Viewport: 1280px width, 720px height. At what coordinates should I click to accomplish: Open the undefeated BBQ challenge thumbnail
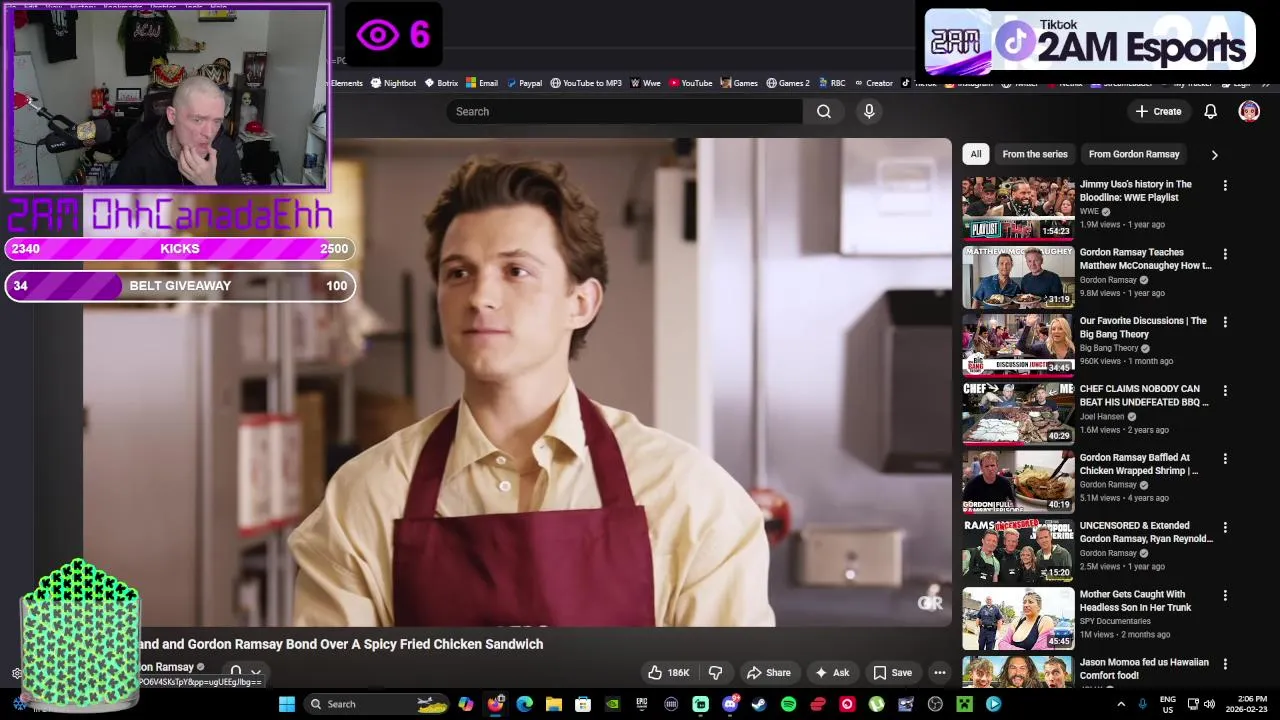1018,414
